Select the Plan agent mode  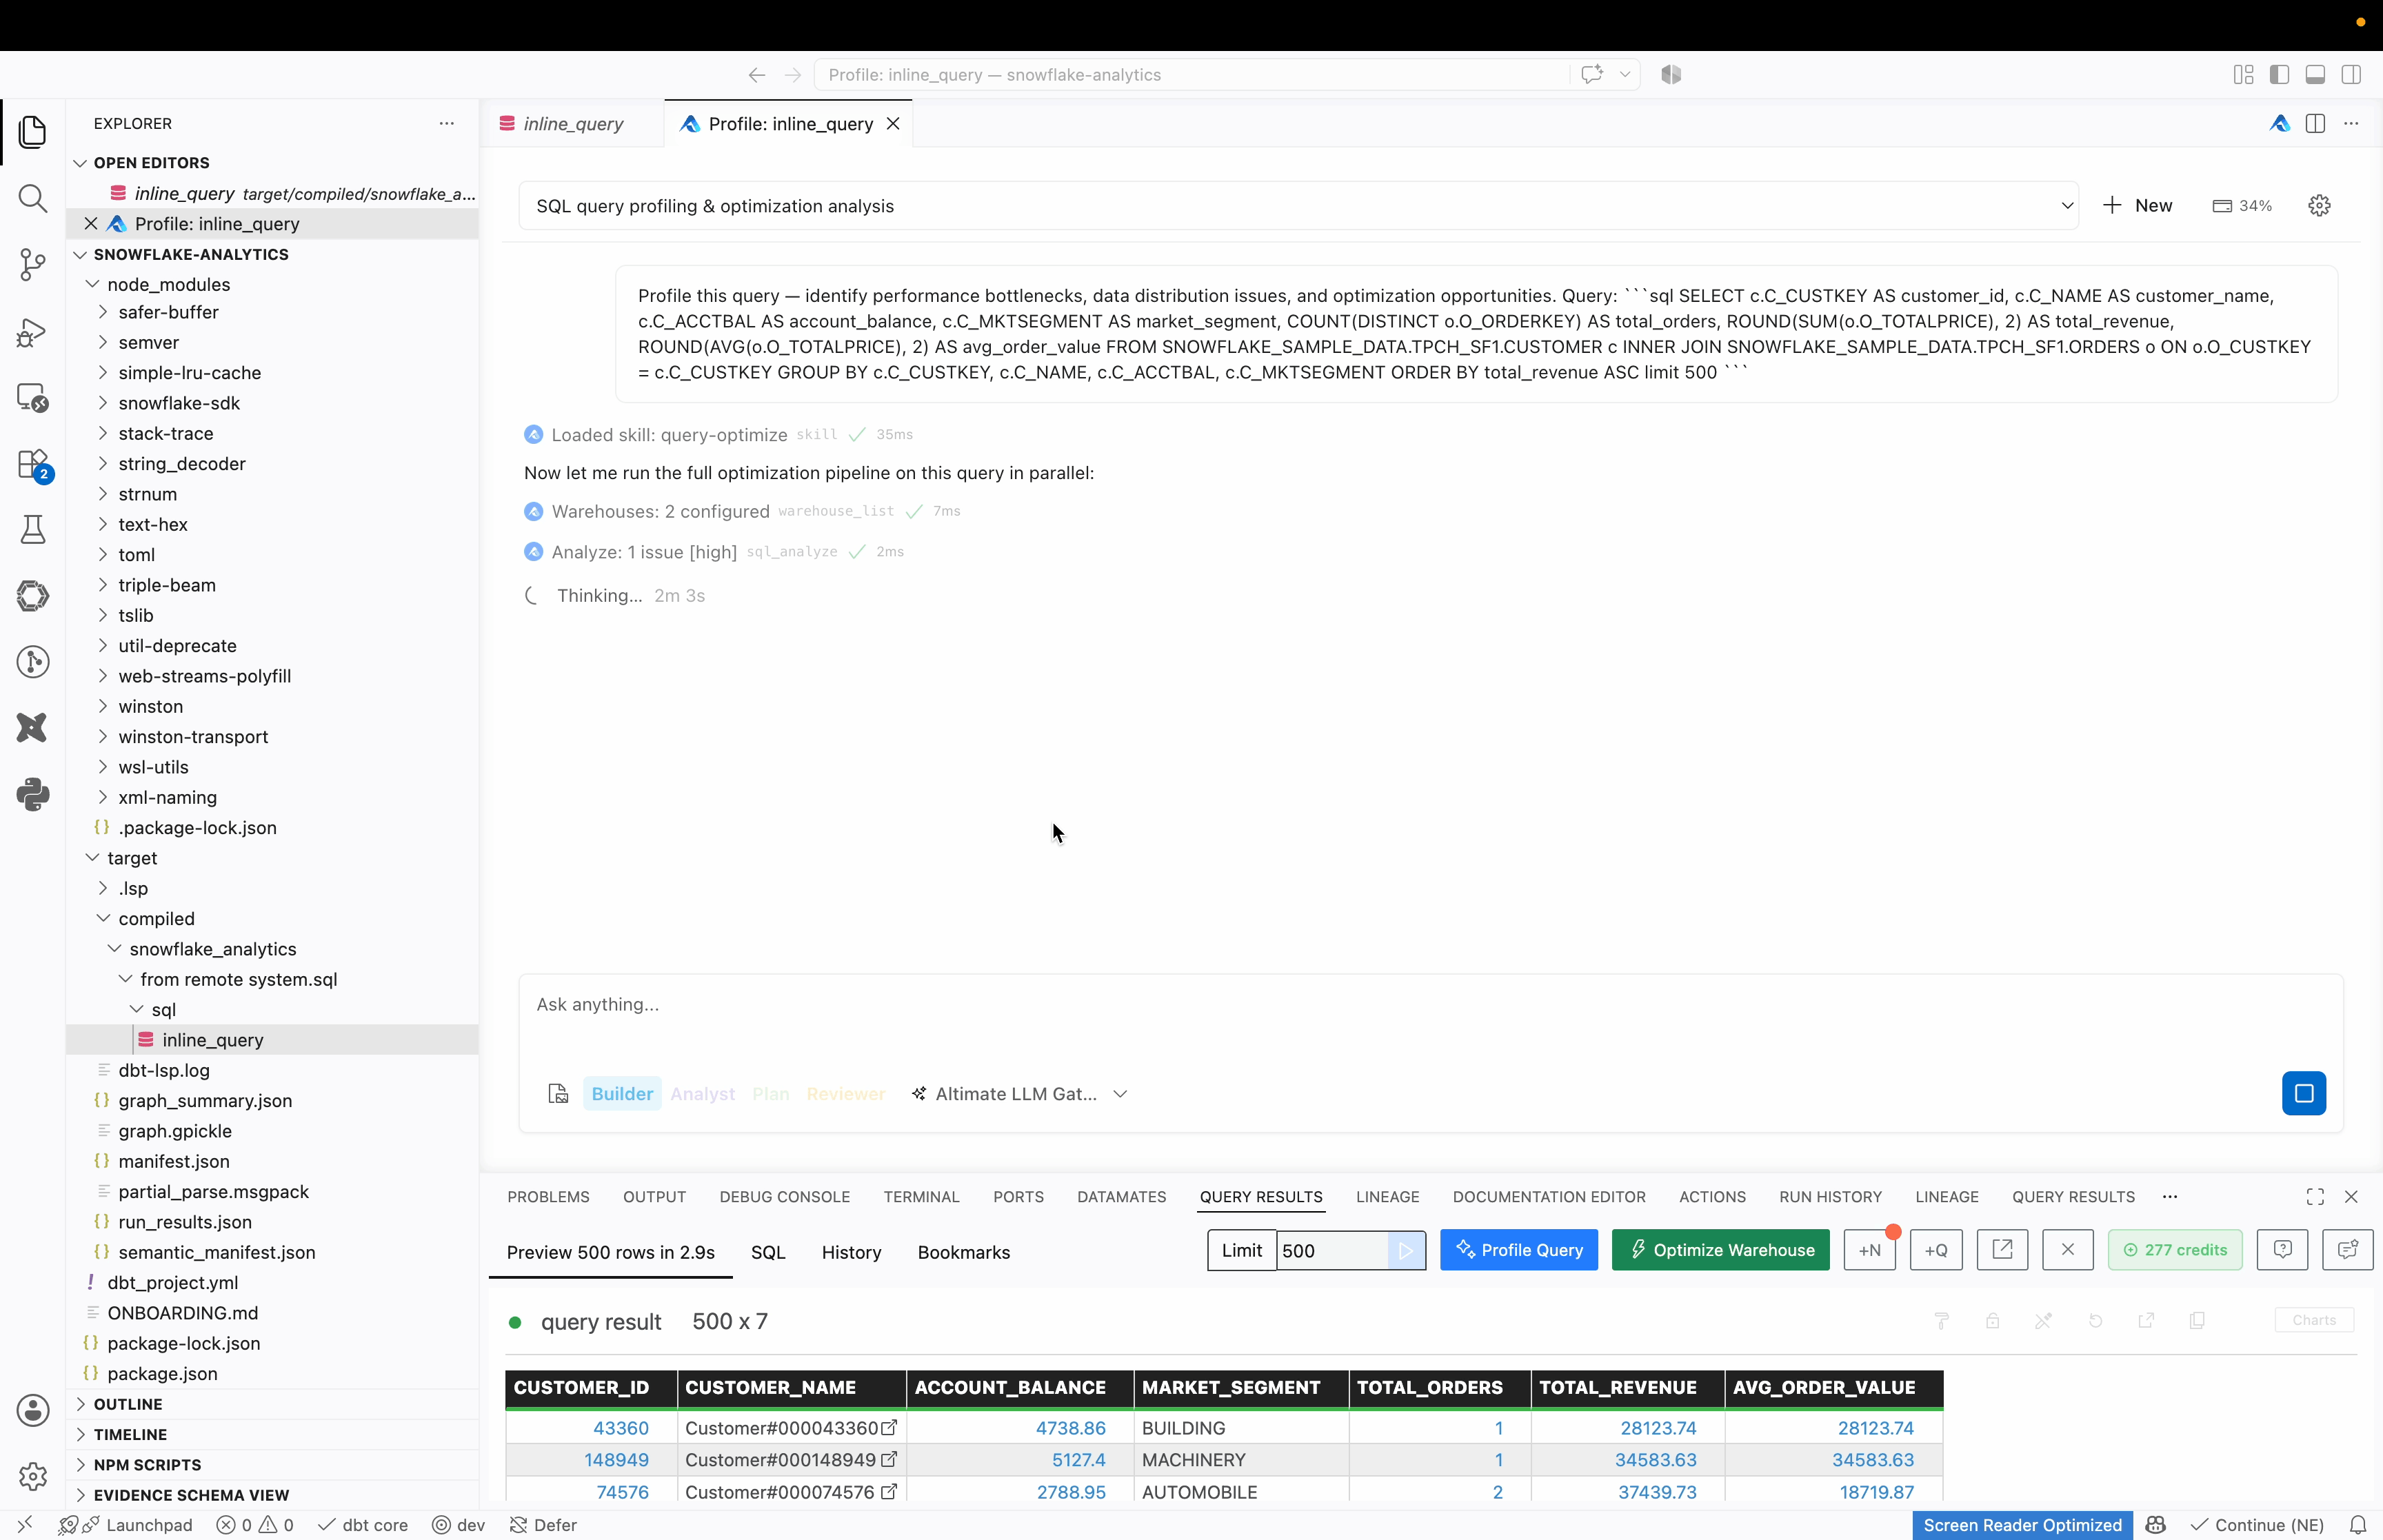[770, 1094]
